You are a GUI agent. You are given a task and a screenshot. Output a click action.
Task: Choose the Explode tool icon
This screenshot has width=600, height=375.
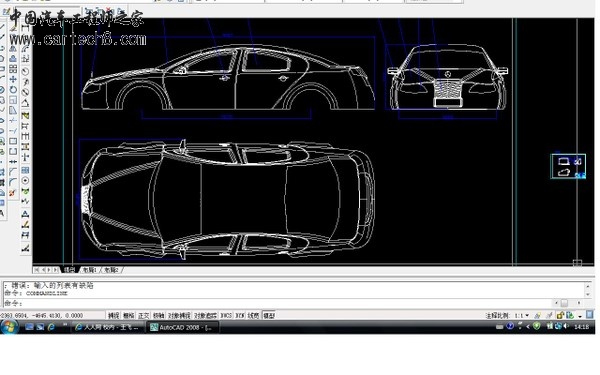[13, 193]
